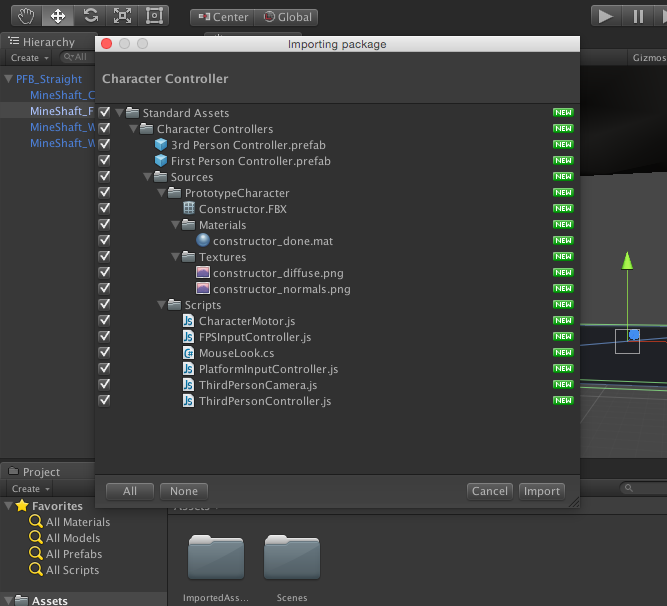Click the Import button
This screenshot has width=667, height=606.
click(x=542, y=491)
